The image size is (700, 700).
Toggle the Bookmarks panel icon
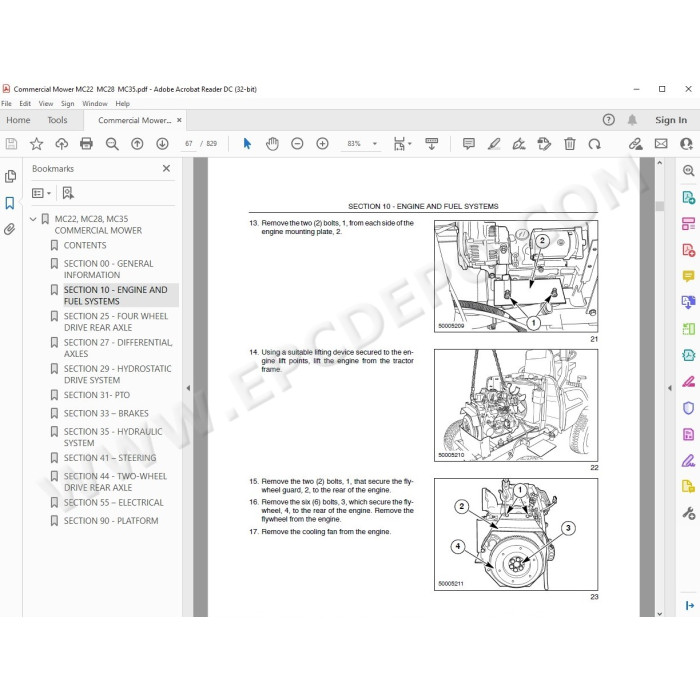10,203
